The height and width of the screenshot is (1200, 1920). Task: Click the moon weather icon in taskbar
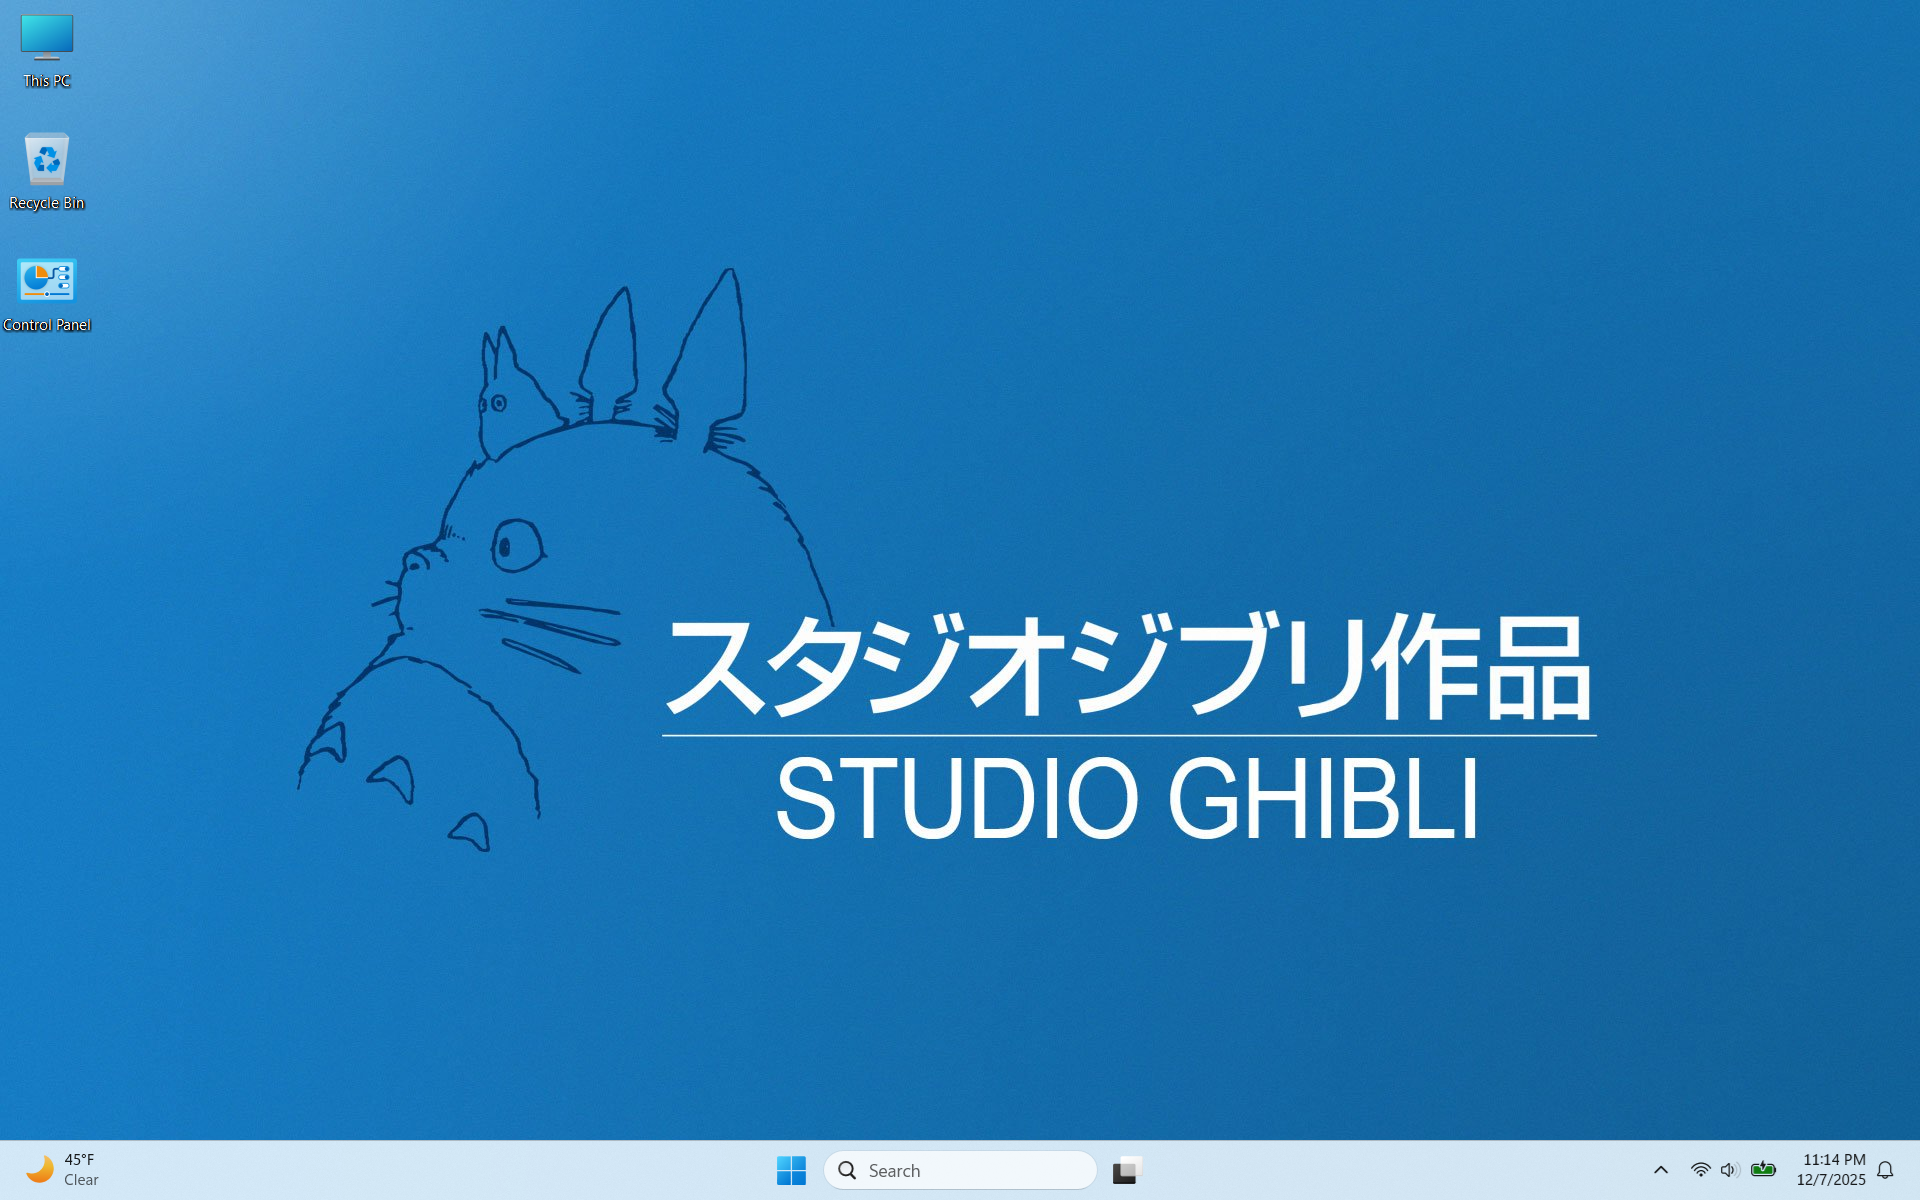point(40,1169)
